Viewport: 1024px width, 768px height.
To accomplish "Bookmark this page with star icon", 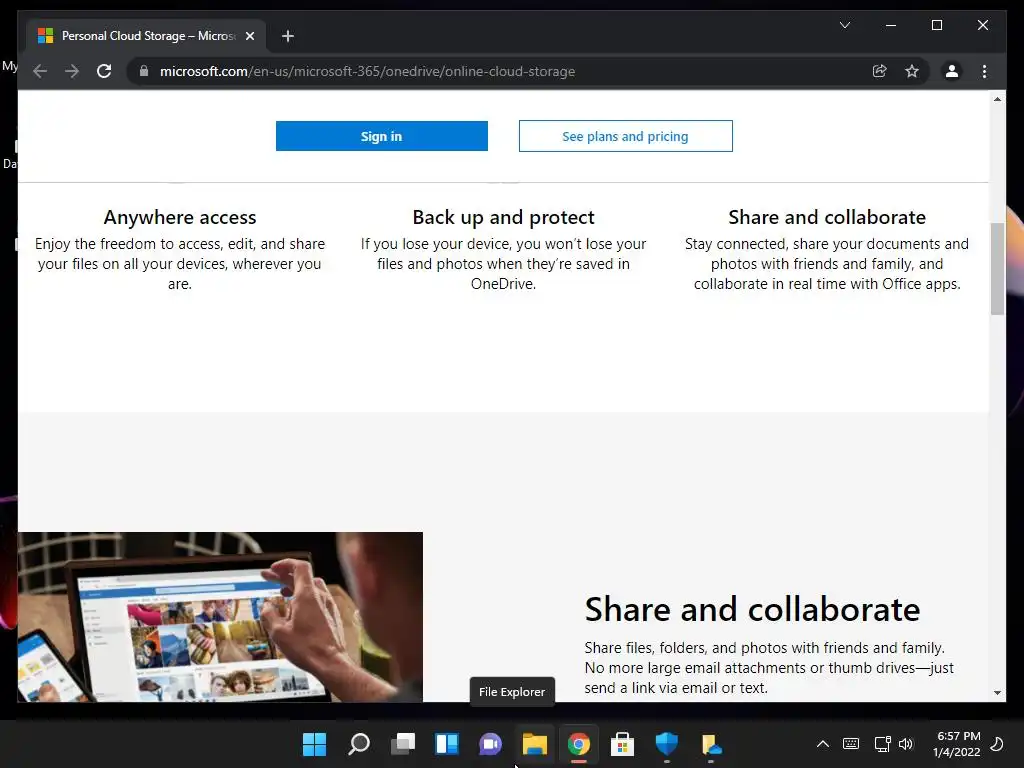I will point(912,71).
